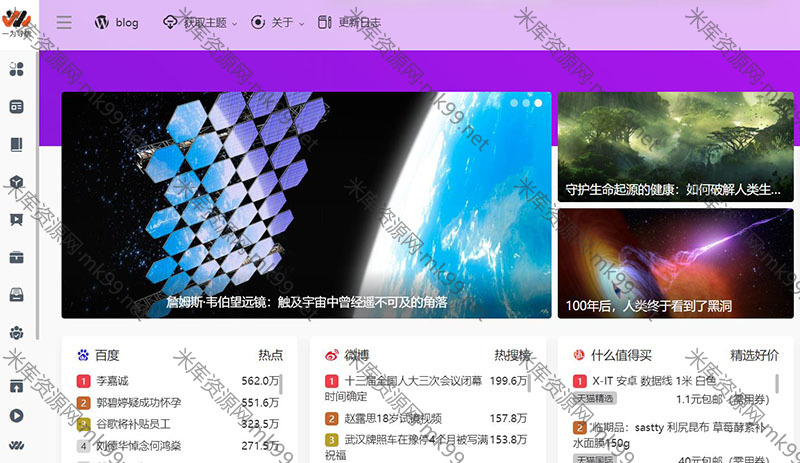
Task: Click the circle target icon for 关于
Action: pyautogui.click(x=258, y=22)
